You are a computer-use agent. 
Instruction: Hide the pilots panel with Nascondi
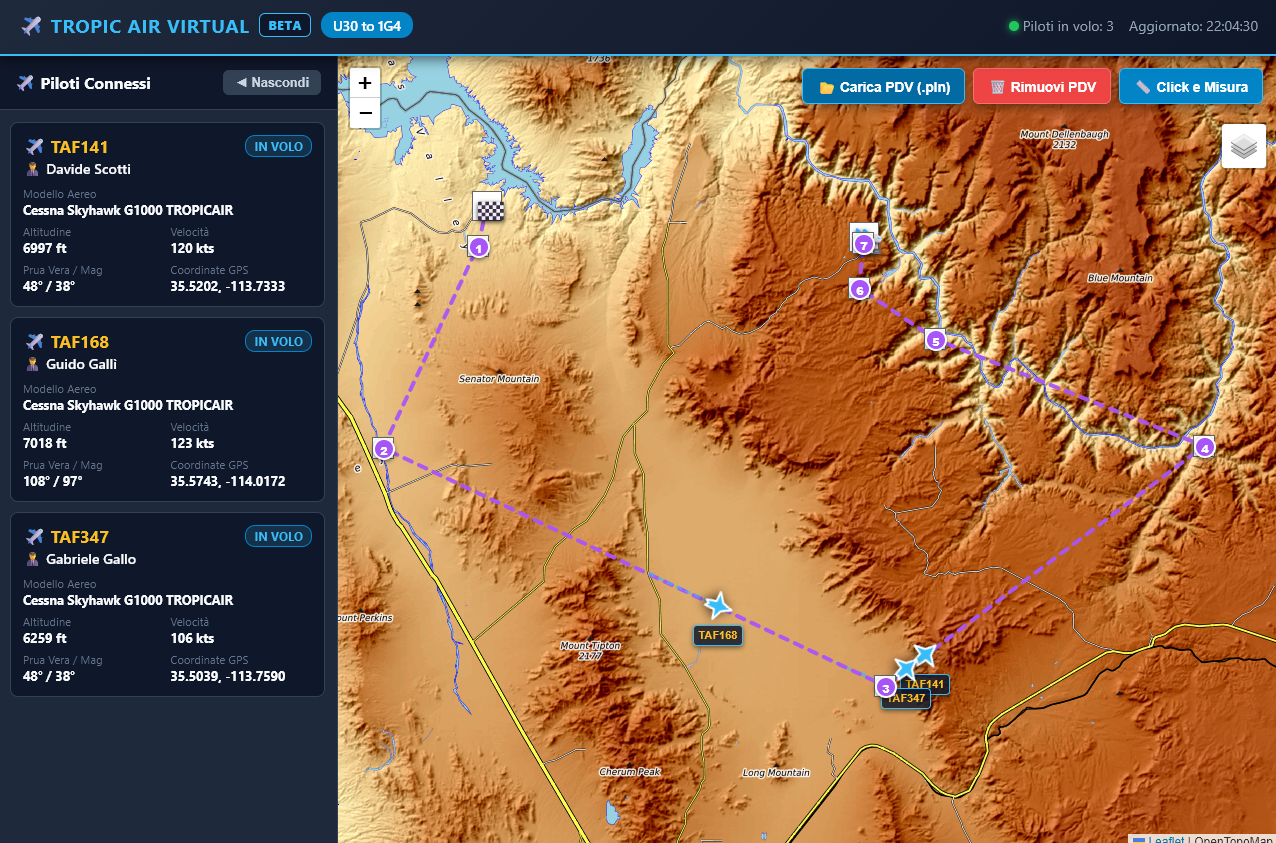272,82
